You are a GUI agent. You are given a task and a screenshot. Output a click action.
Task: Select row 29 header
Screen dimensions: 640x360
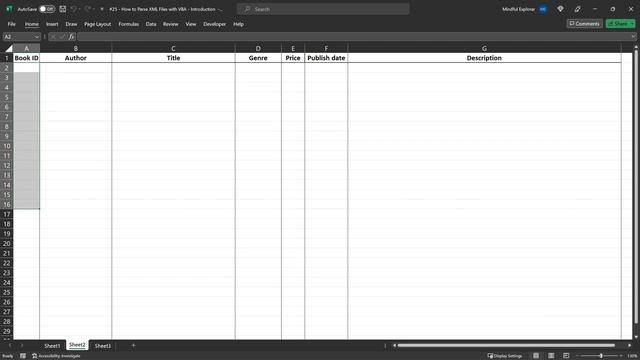point(7,331)
